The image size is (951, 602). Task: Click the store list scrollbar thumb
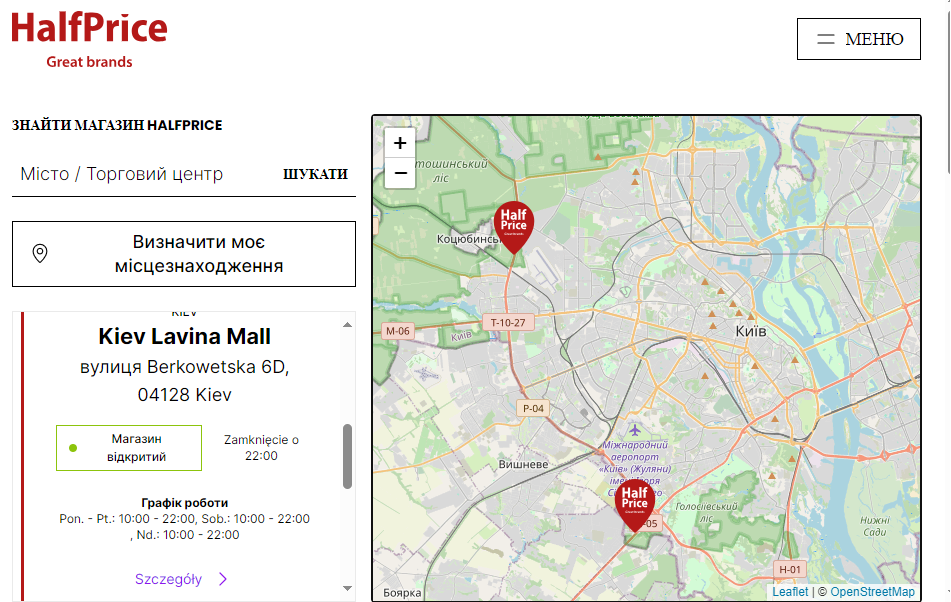coord(347,456)
